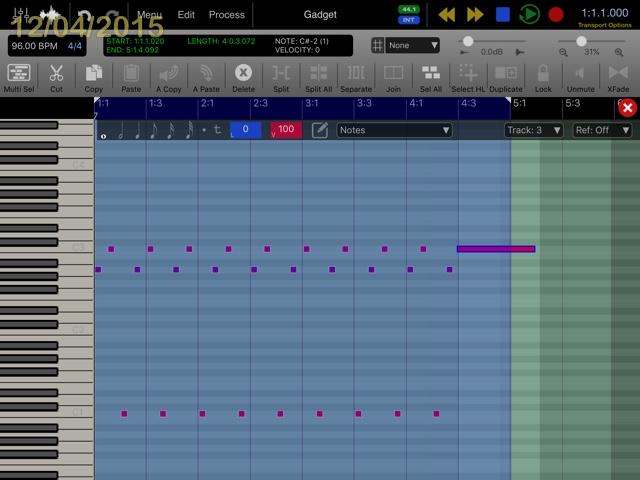
Task: Click the A Copy automation icon
Action: [x=169, y=78]
